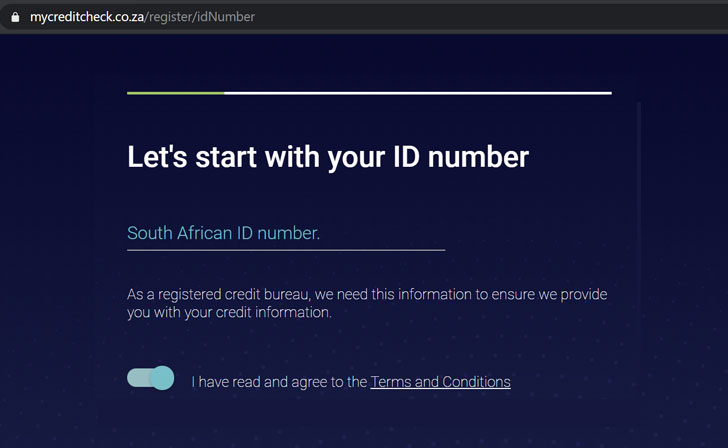This screenshot has height=448, width=728.
Task: Click the "you with your credit information" text line
Action: tap(229, 312)
